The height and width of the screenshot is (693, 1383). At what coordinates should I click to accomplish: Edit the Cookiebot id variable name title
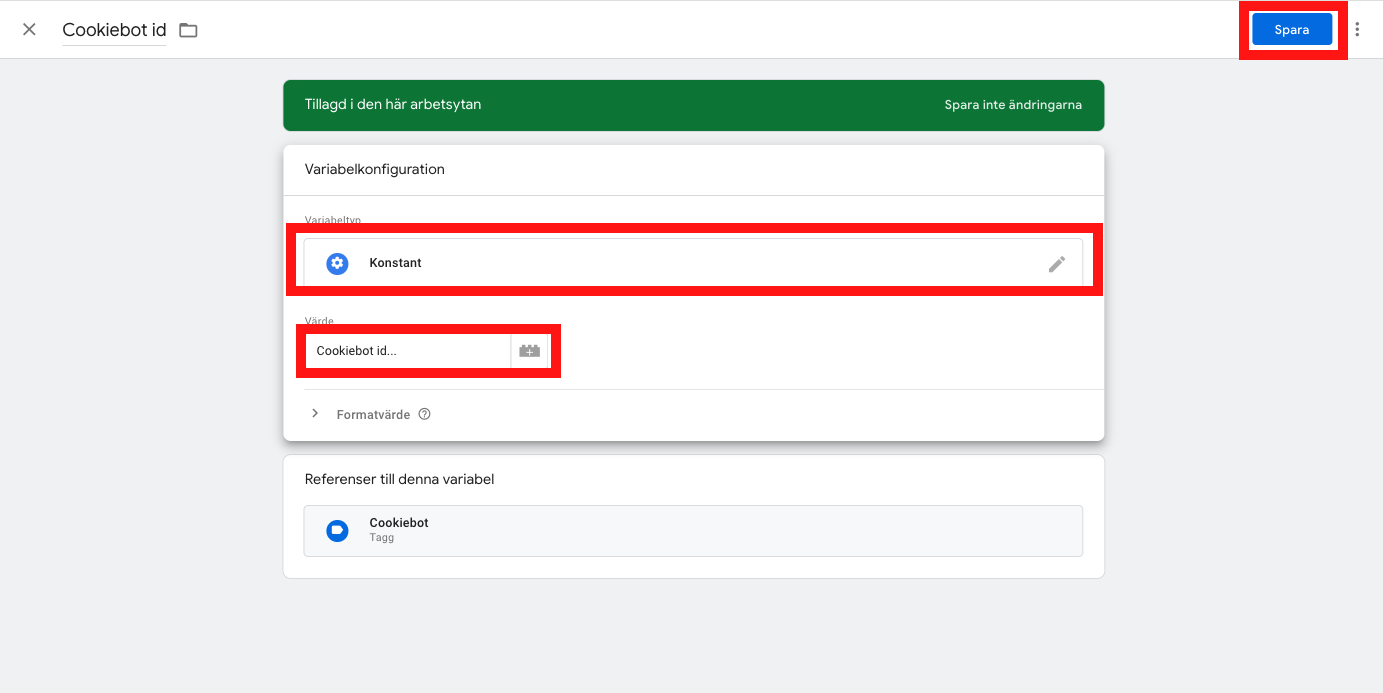pyautogui.click(x=114, y=30)
